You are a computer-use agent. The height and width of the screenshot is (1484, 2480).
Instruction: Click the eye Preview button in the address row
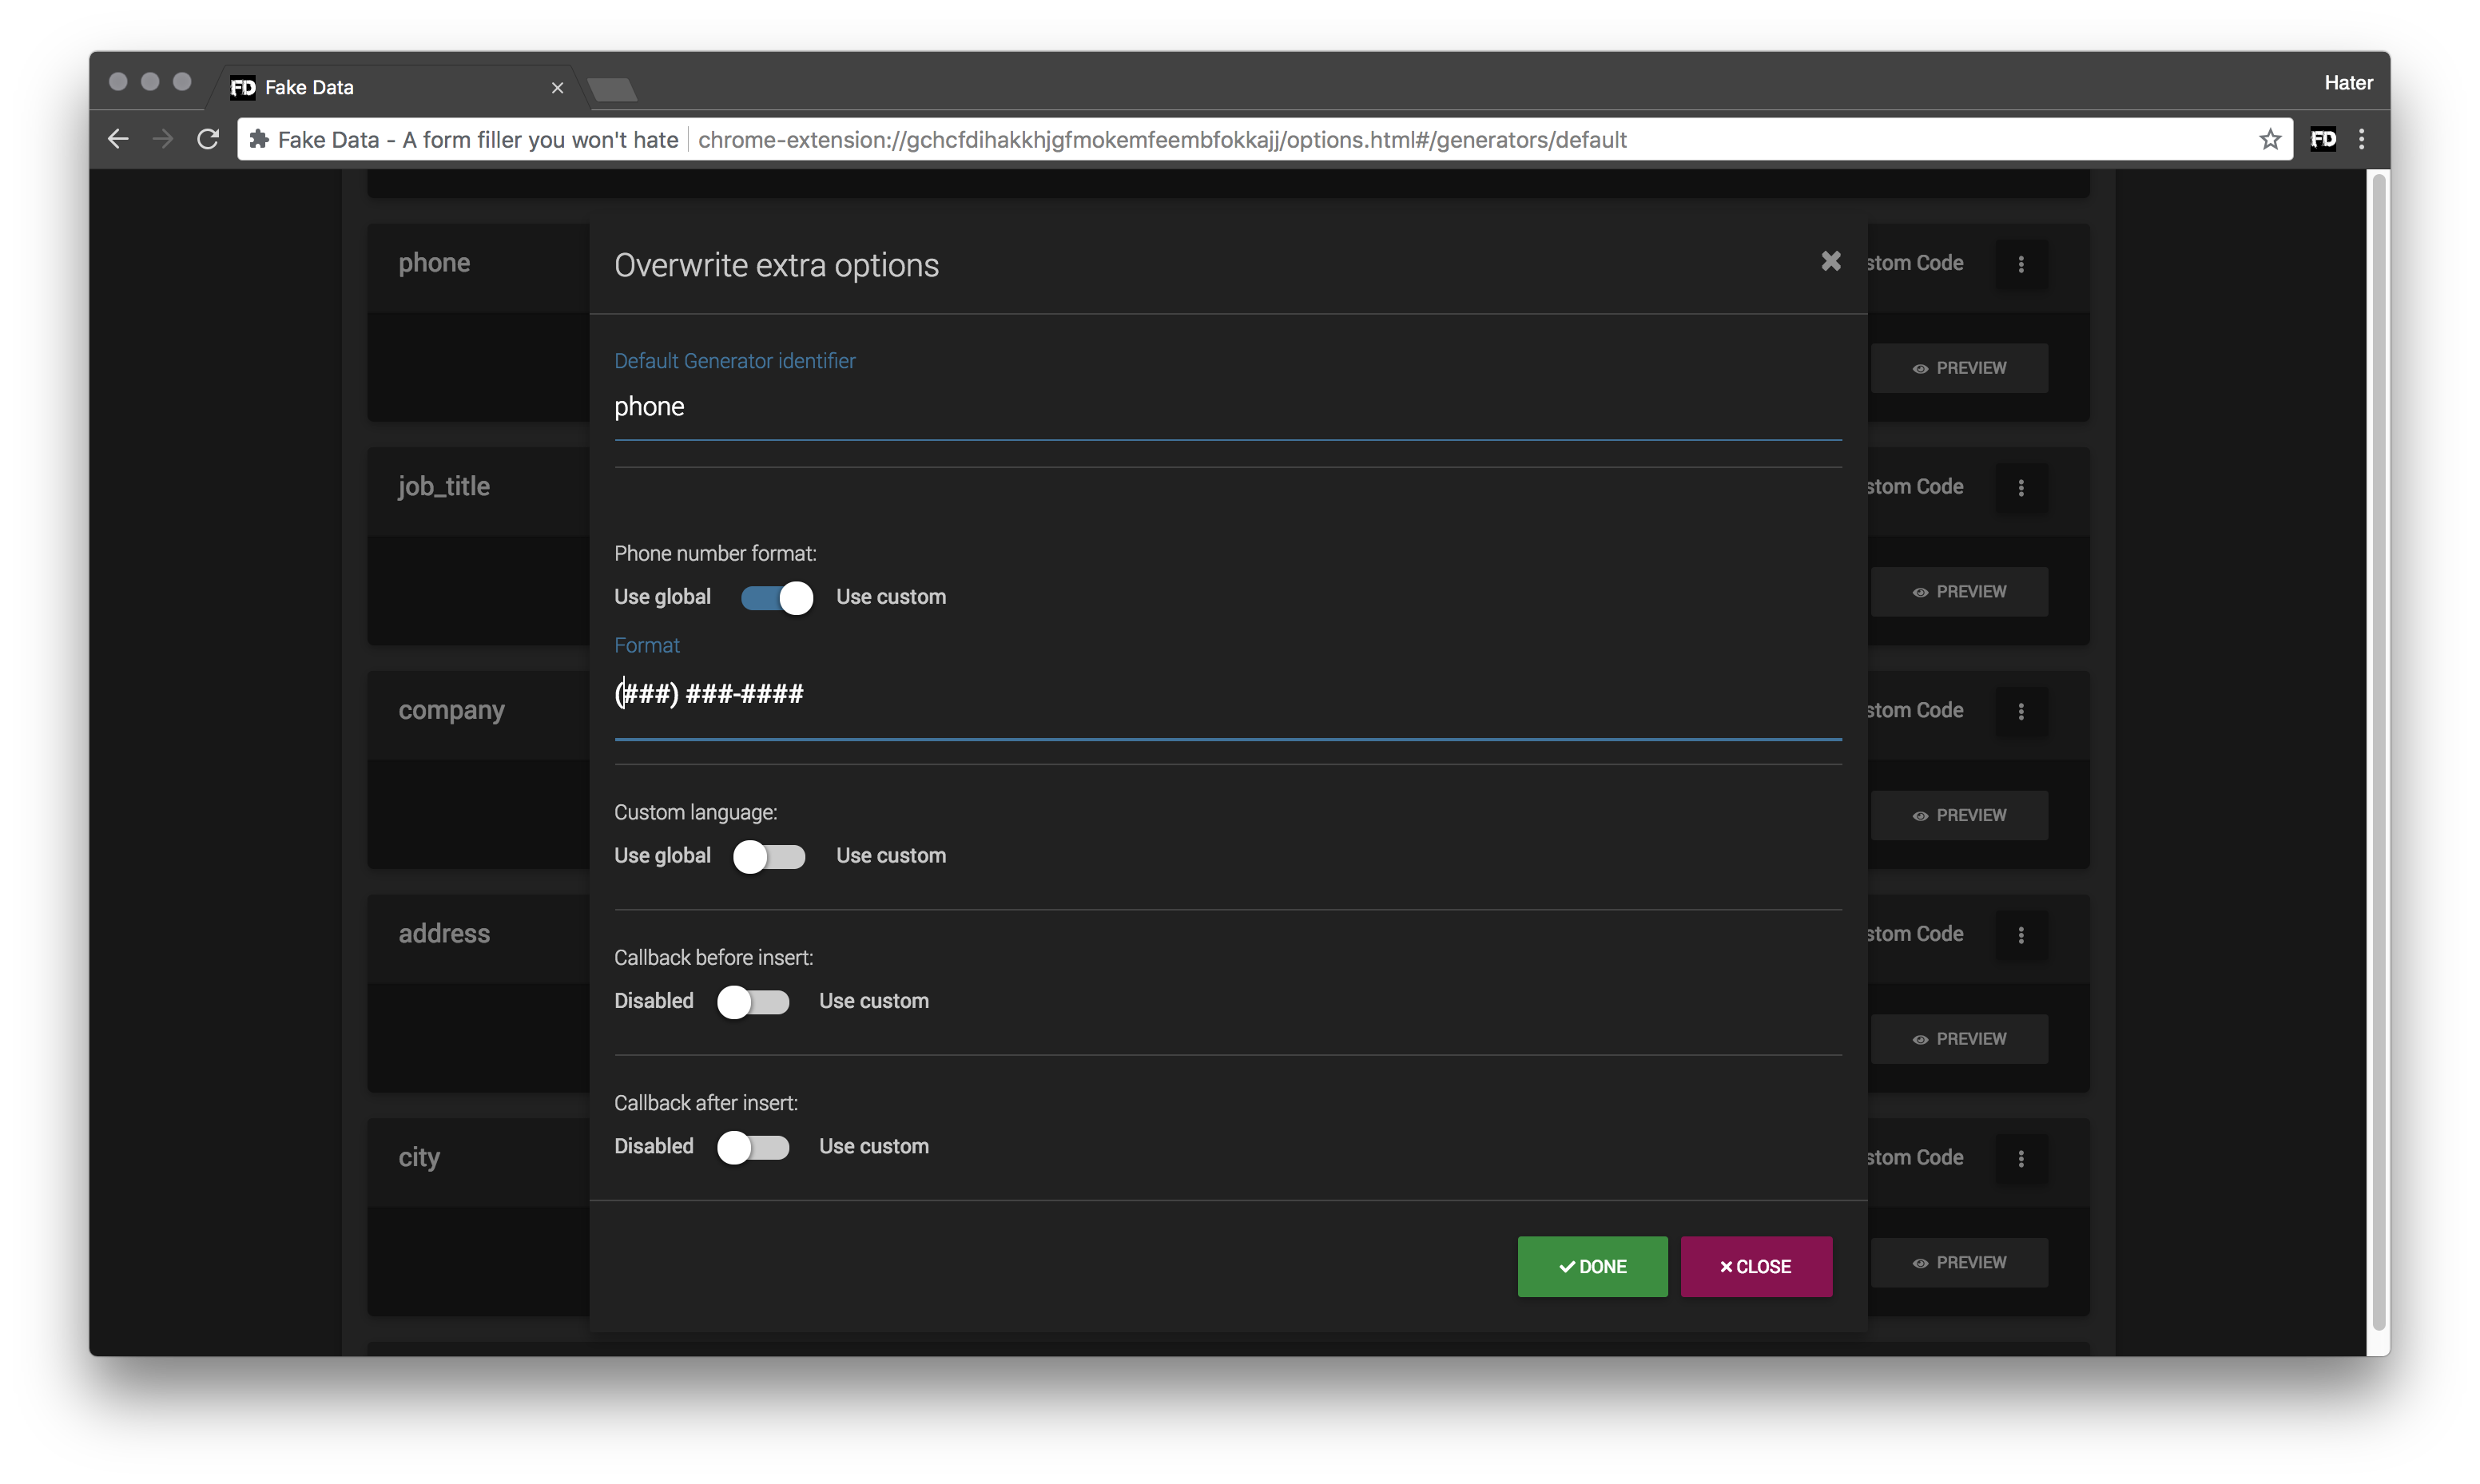(1959, 1039)
